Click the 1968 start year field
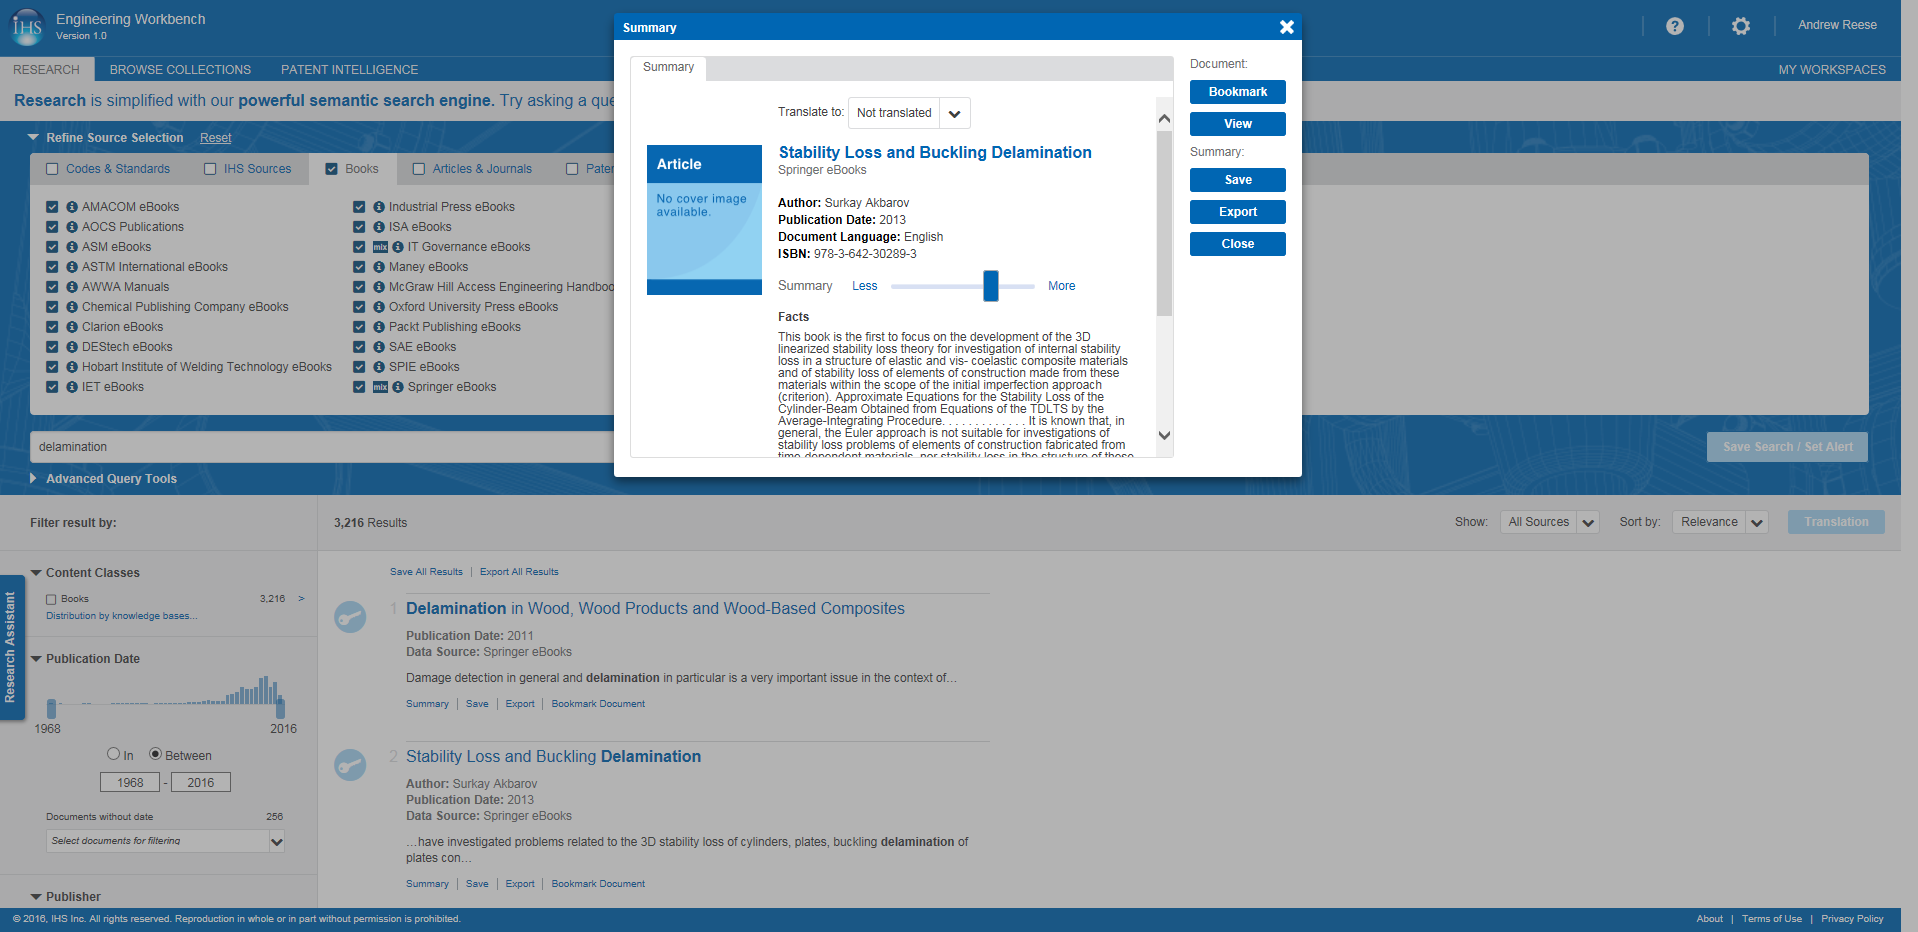The image size is (1918, 932). (x=130, y=782)
